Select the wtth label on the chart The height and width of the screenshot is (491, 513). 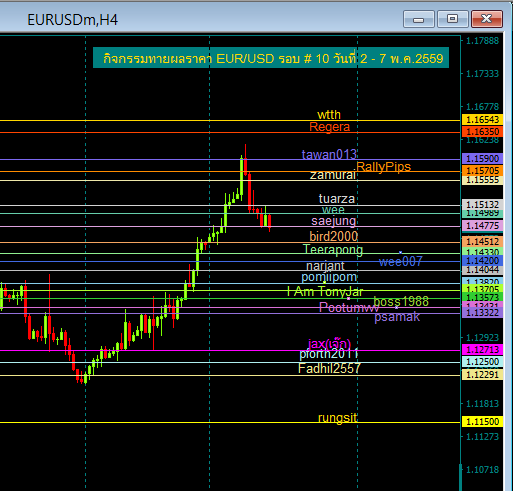tap(329, 115)
